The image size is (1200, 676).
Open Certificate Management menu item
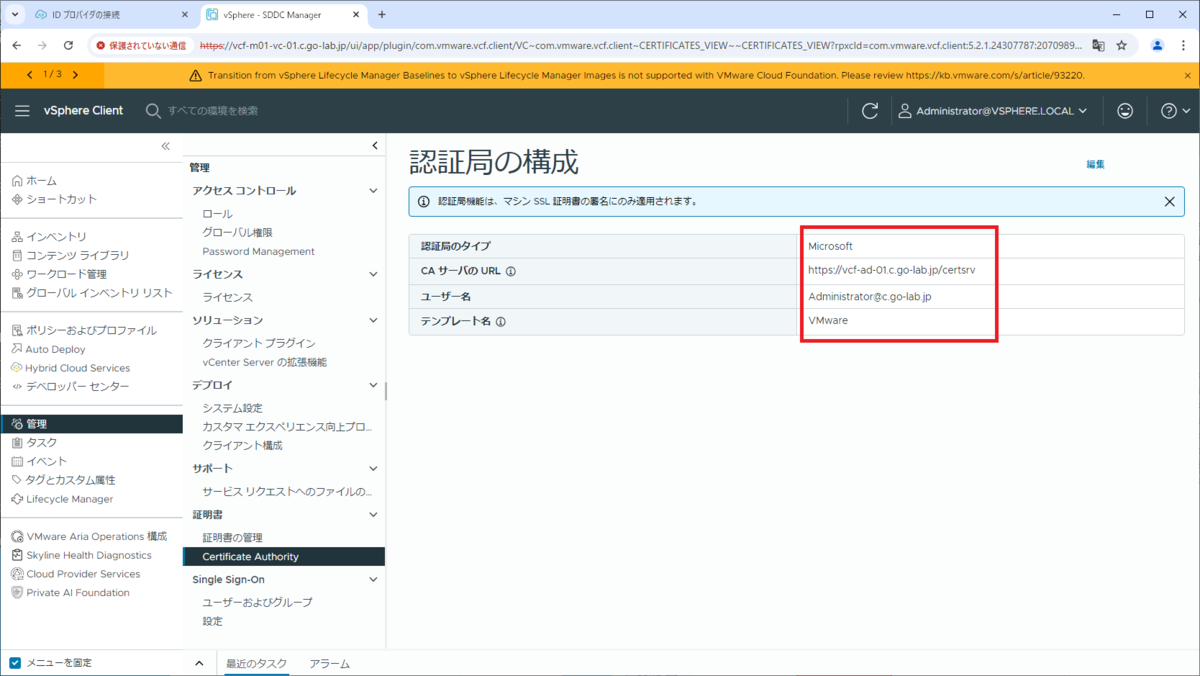click(x=232, y=538)
